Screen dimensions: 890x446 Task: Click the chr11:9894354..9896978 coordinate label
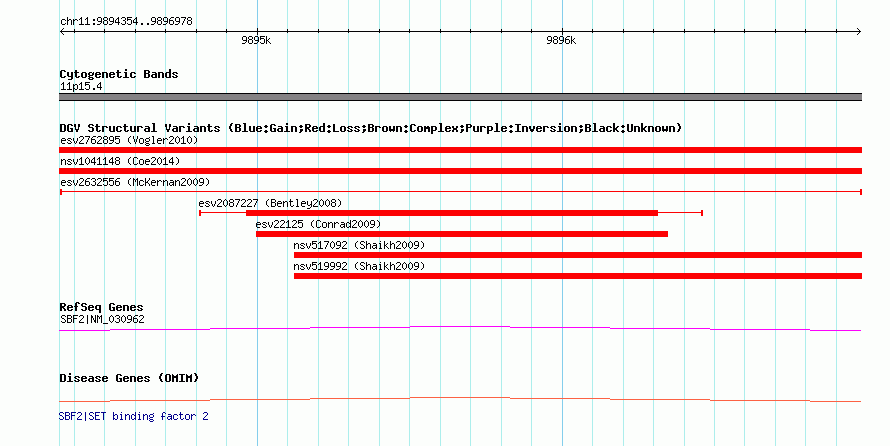(x=126, y=22)
